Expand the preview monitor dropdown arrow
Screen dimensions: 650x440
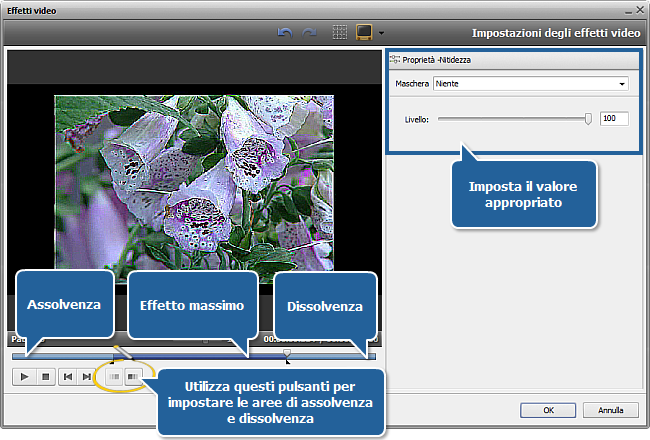click(382, 33)
